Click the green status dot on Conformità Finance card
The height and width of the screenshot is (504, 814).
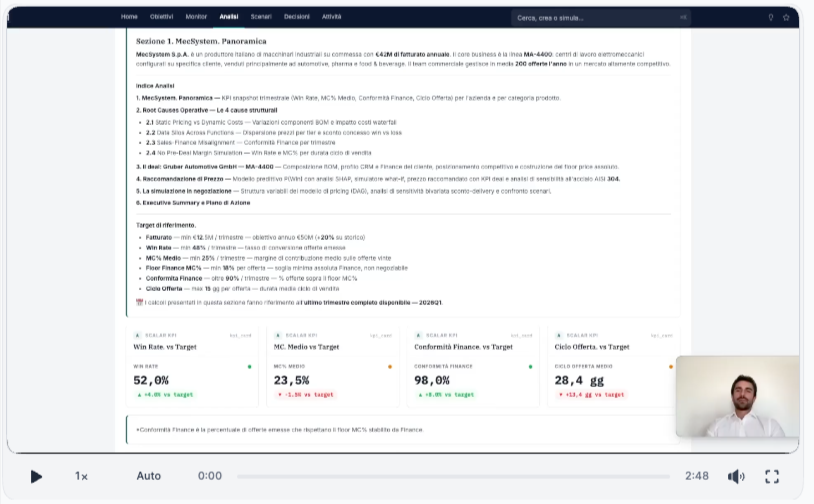coord(530,367)
